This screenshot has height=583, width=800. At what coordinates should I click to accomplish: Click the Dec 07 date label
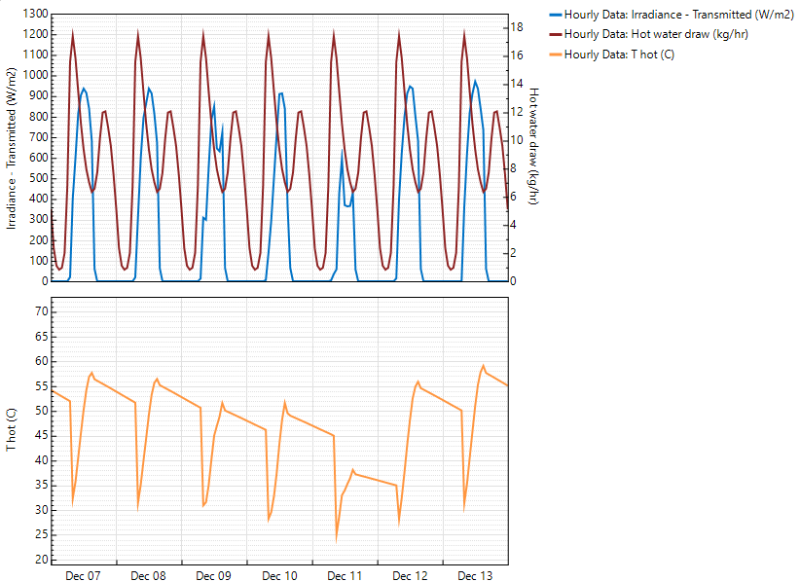click(x=83, y=576)
